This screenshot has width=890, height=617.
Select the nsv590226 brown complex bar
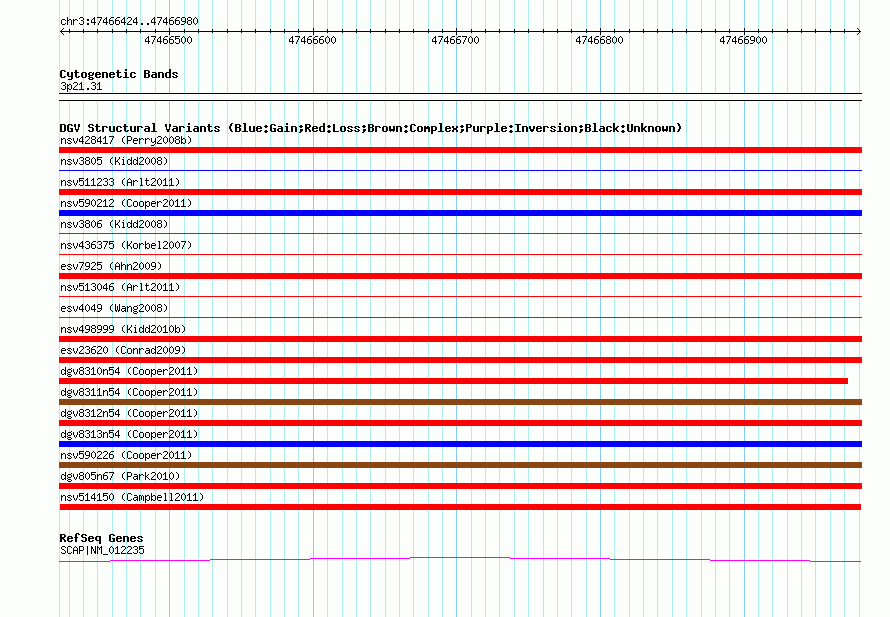[x=460, y=465]
